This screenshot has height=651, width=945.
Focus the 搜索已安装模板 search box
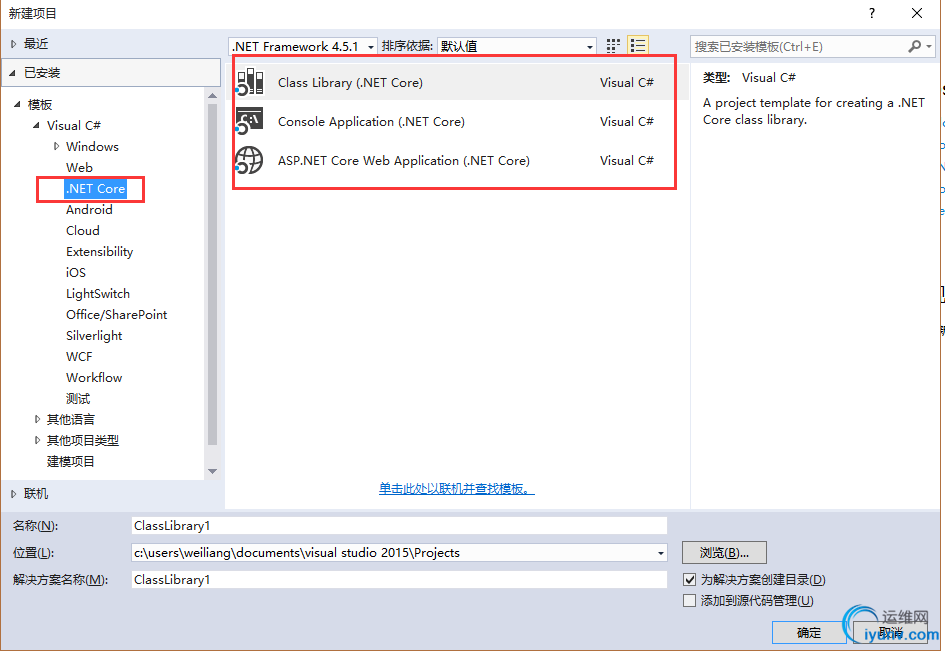point(799,46)
